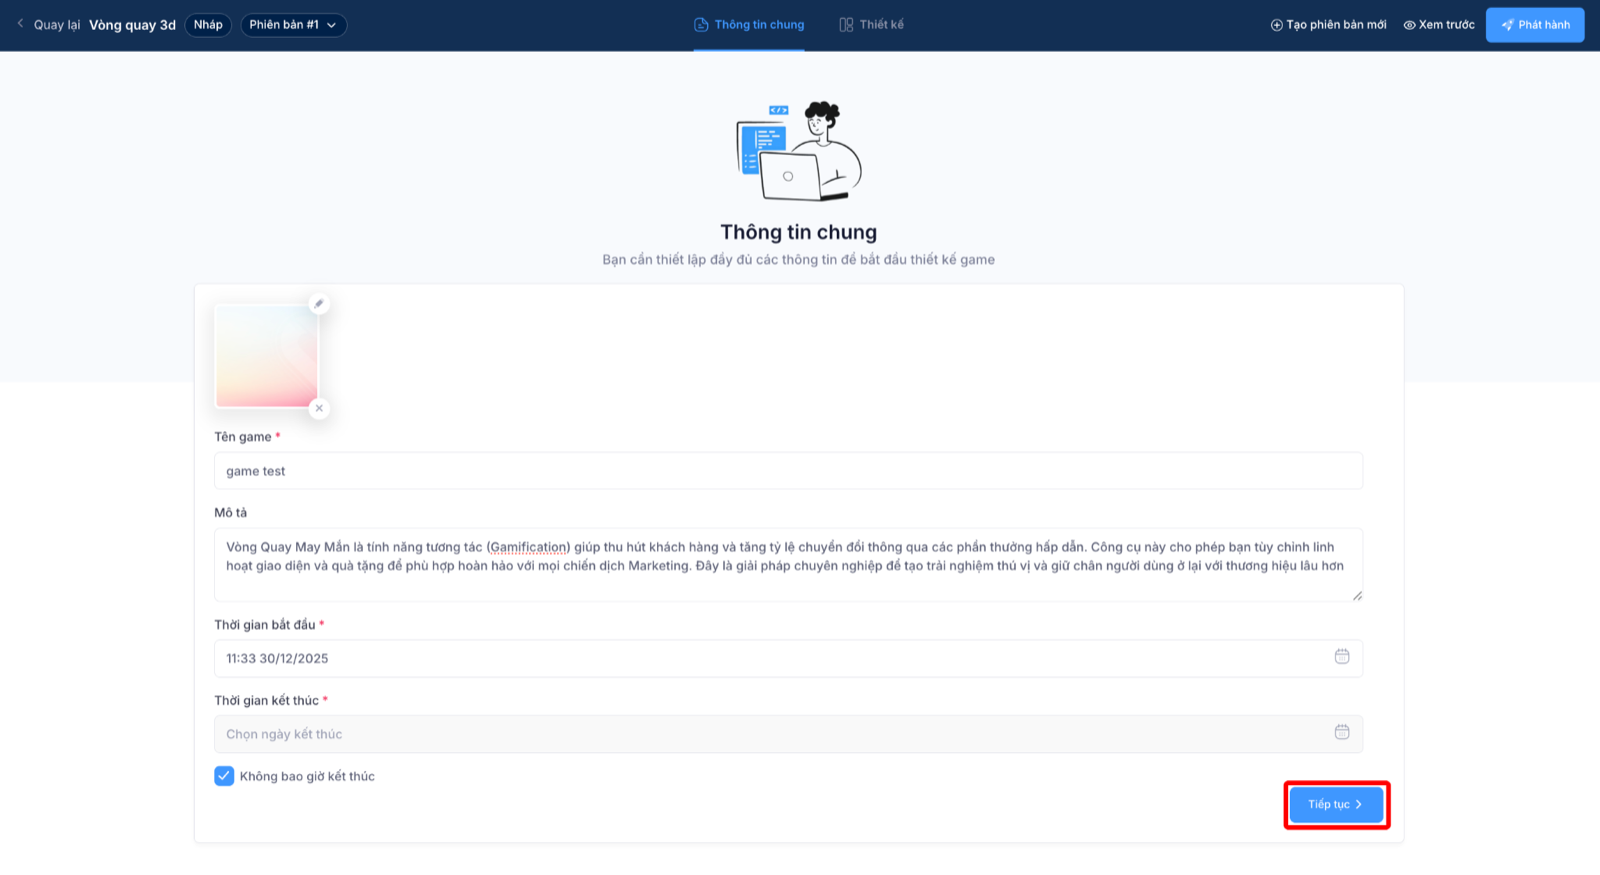Click the Tiếp tục button
Image resolution: width=1600 pixels, height=875 pixels.
point(1336,805)
